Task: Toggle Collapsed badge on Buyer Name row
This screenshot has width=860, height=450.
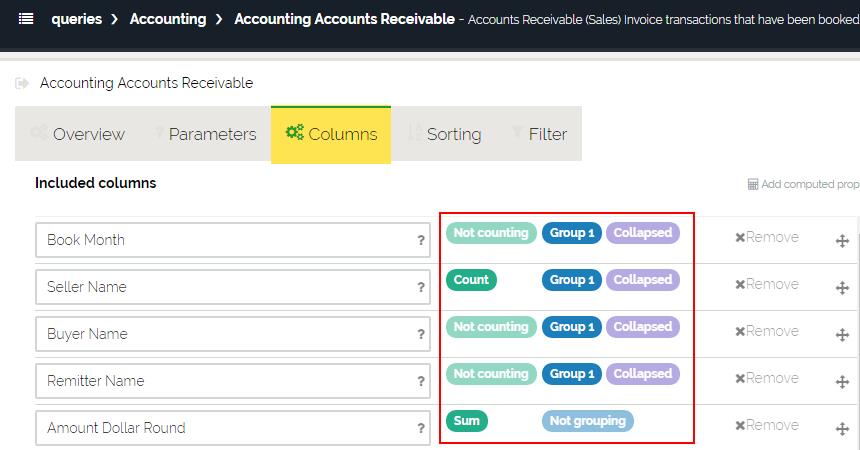Action: [x=642, y=327]
